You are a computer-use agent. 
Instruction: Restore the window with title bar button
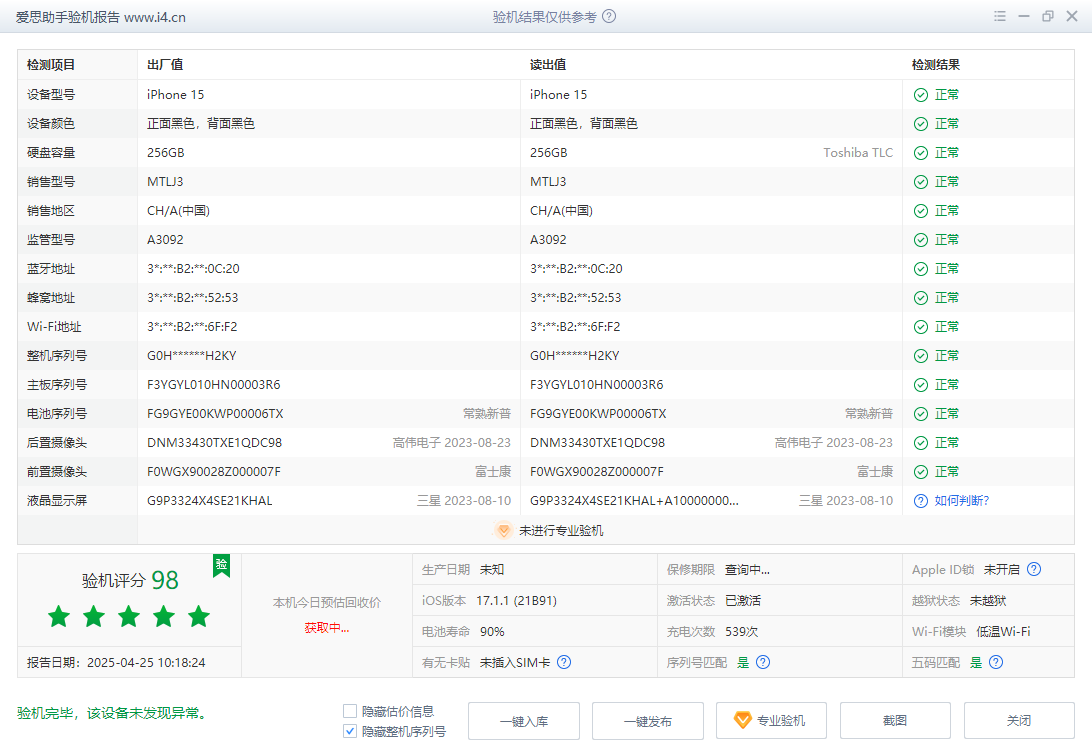coord(1047,16)
